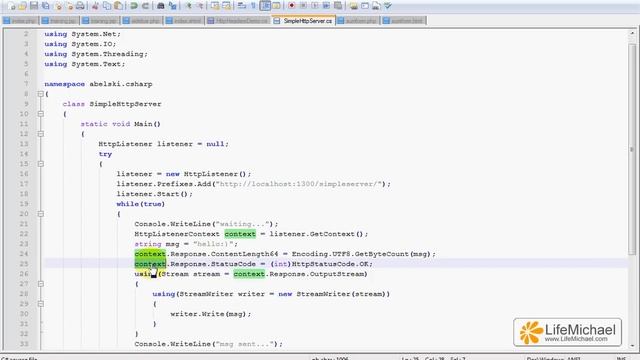
Task: Open the Replace dialog icon
Action: point(172,6)
